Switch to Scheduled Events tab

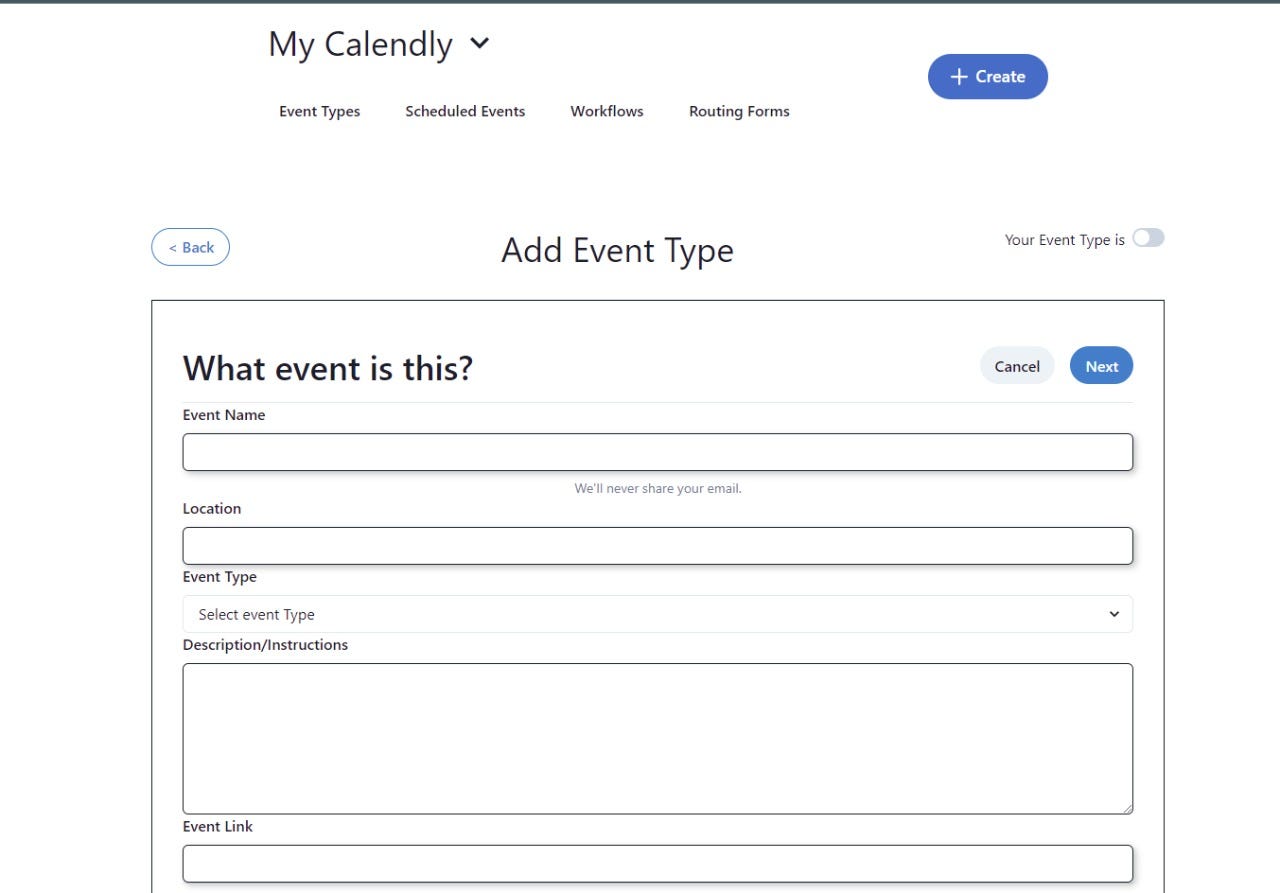click(x=465, y=111)
